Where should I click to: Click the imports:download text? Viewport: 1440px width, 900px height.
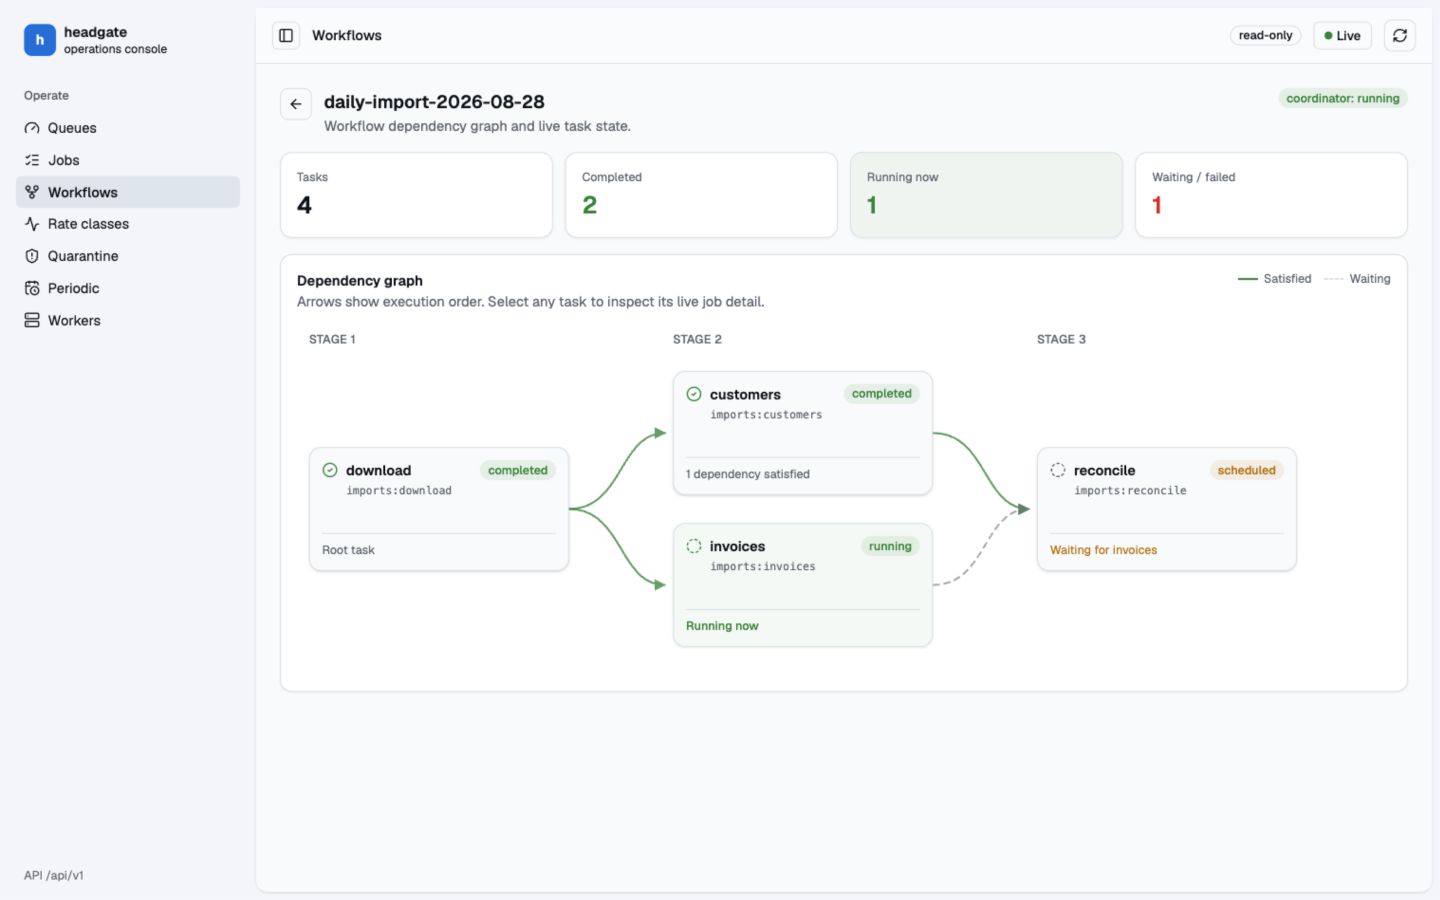pos(399,491)
